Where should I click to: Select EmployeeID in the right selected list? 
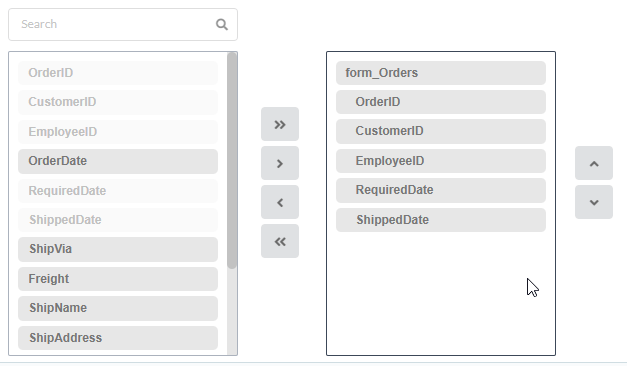(x=441, y=161)
